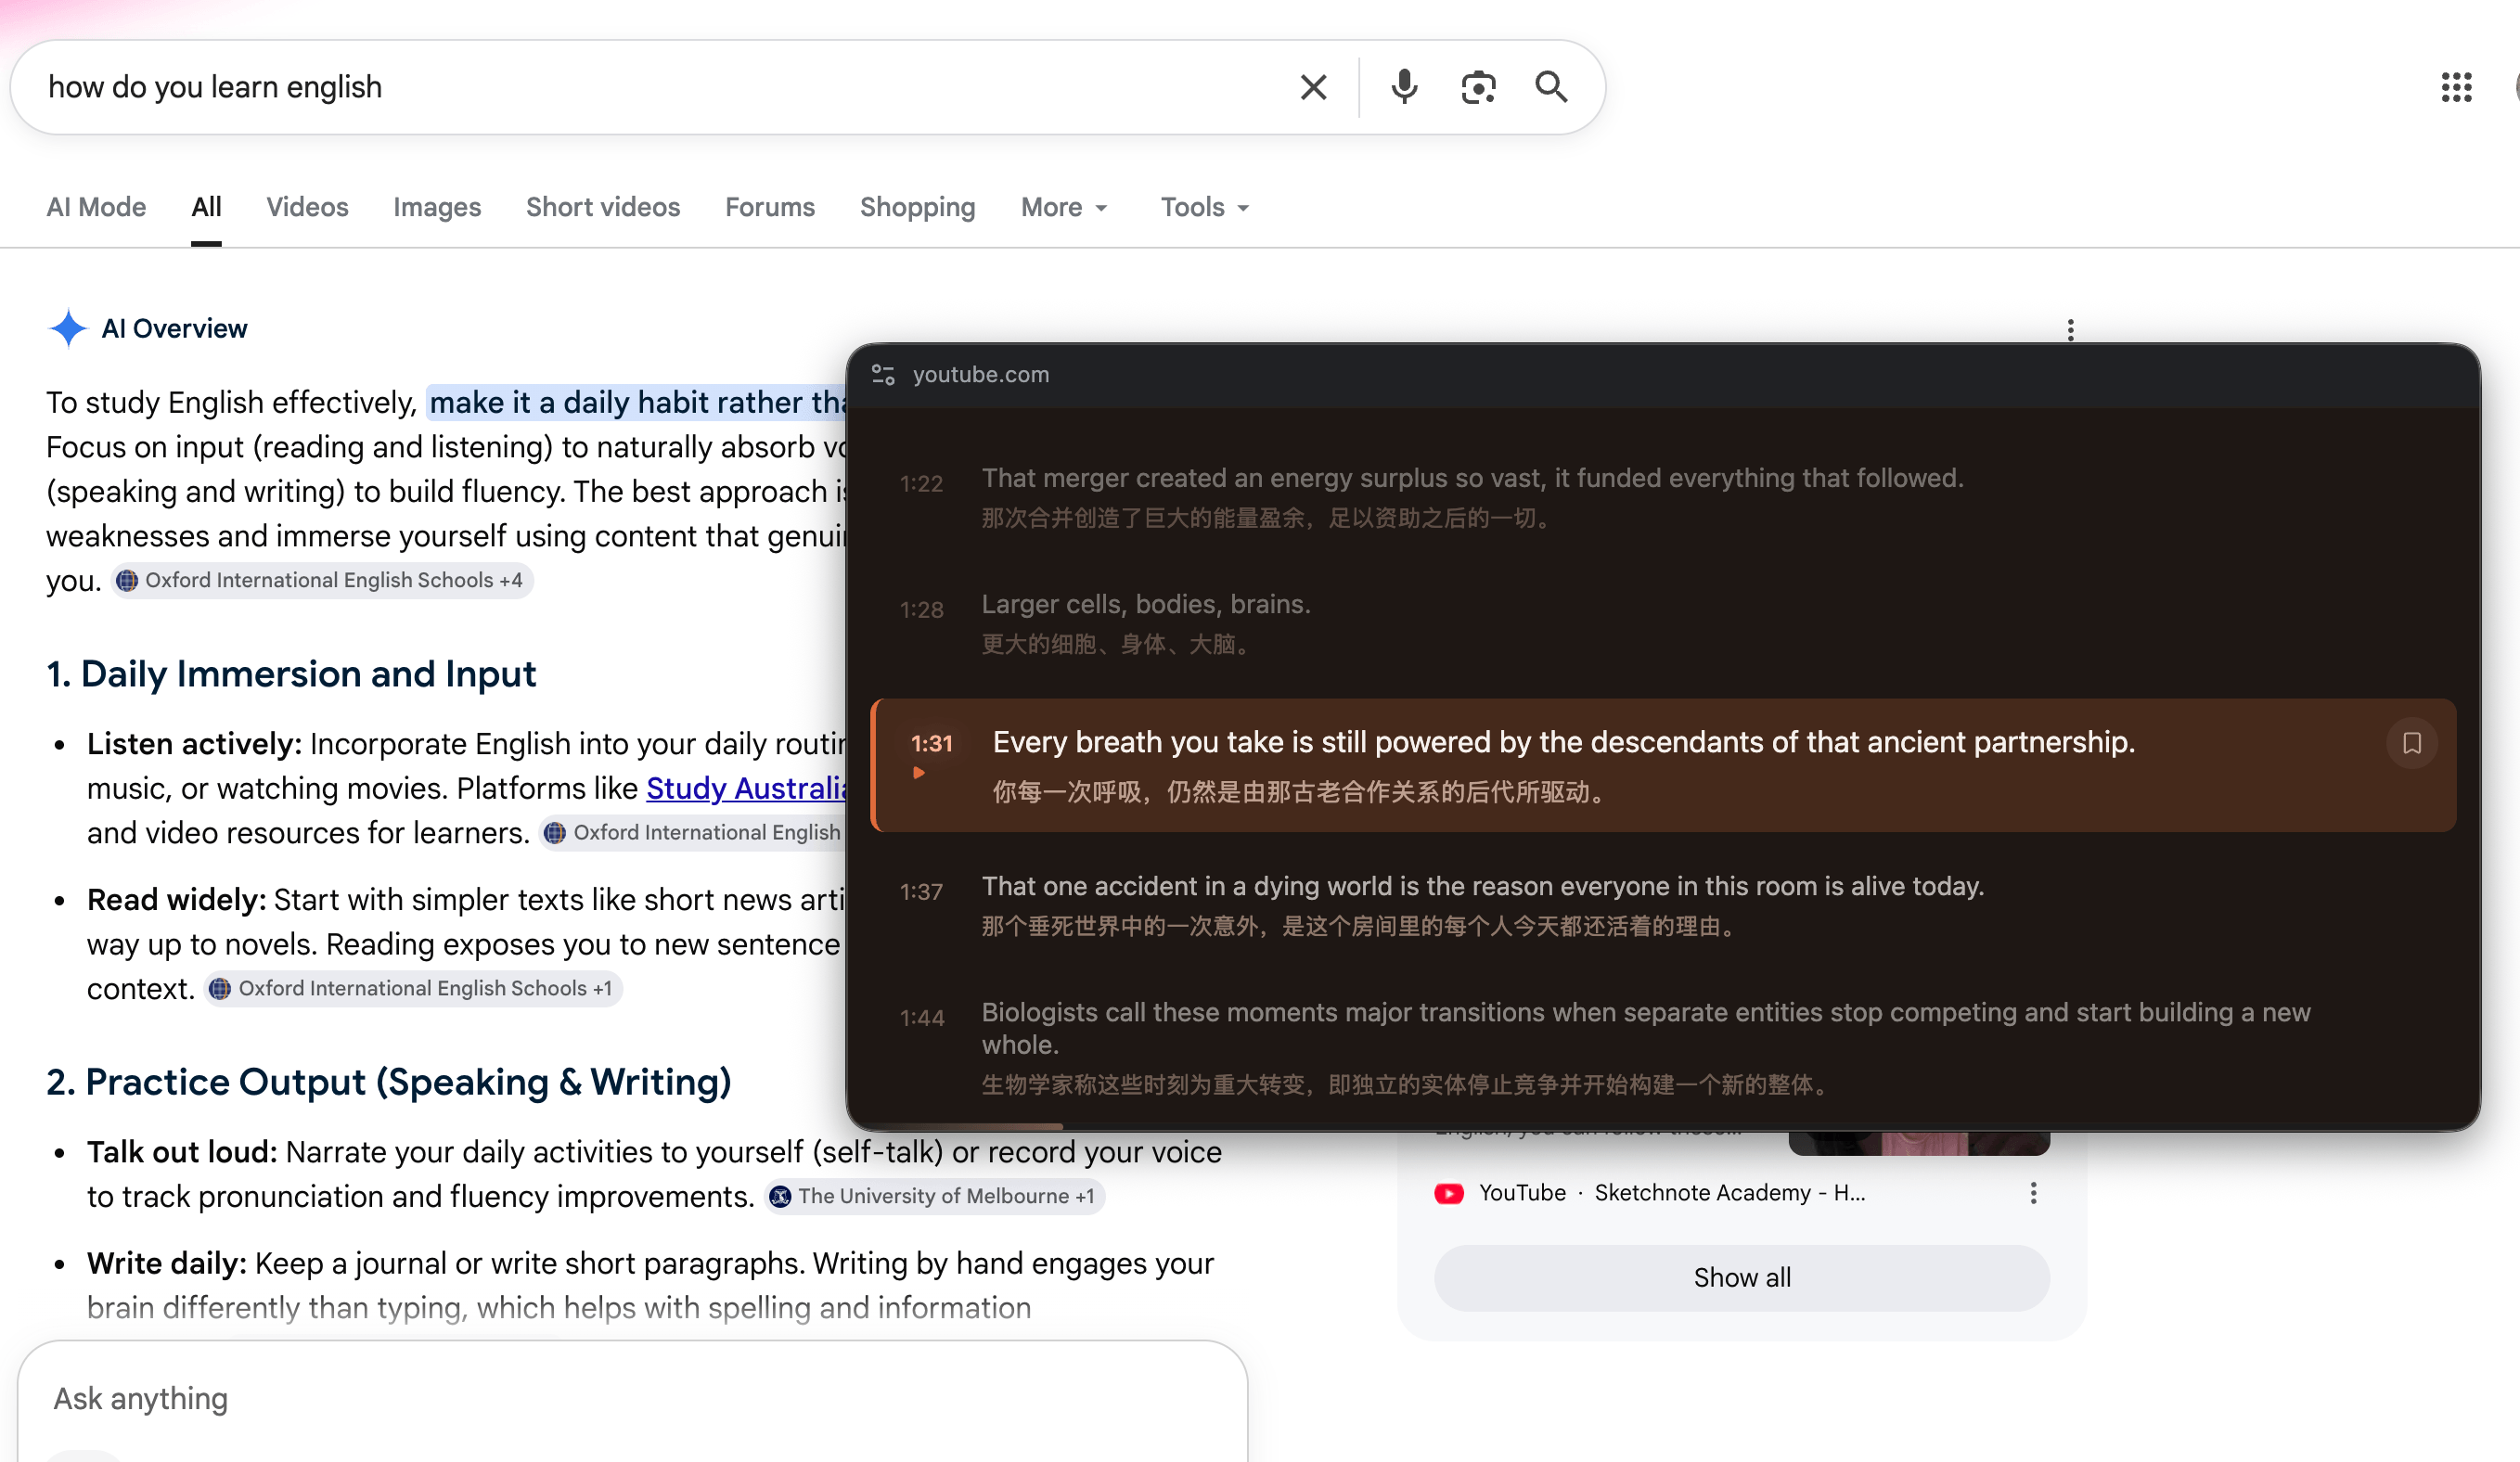
Task: Expand the Tools dropdown
Action: click(x=1204, y=207)
